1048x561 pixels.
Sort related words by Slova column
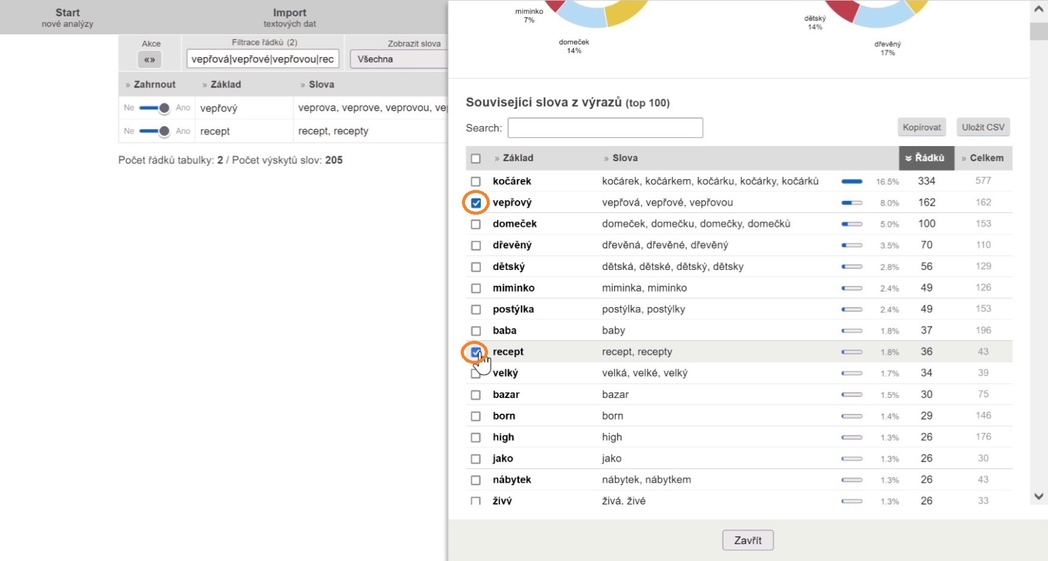coord(620,158)
